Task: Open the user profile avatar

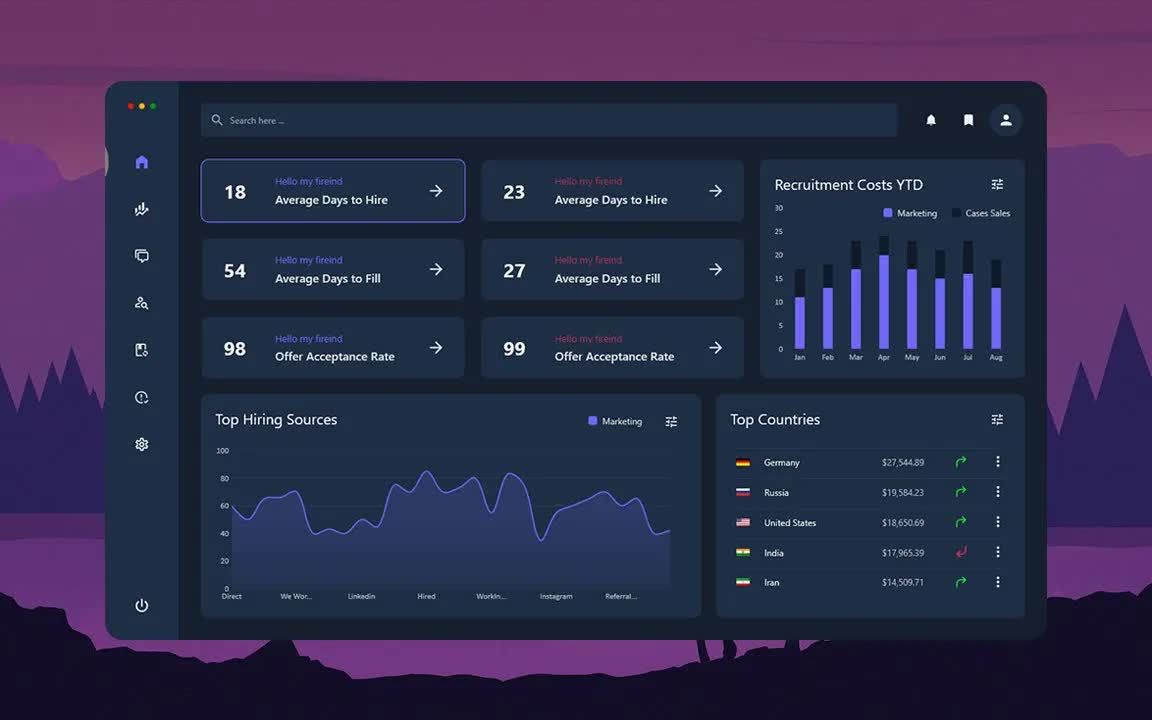Action: [1006, 120]
